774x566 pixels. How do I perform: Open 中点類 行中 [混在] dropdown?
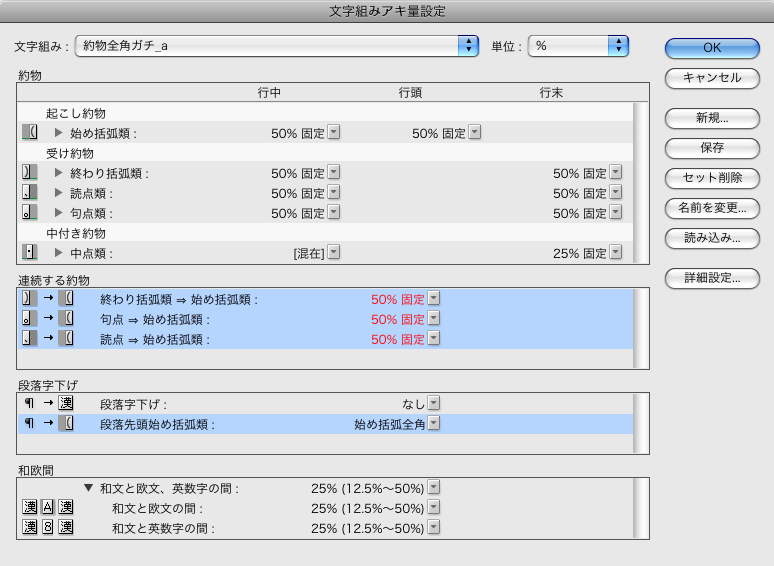tap(334, 252)
